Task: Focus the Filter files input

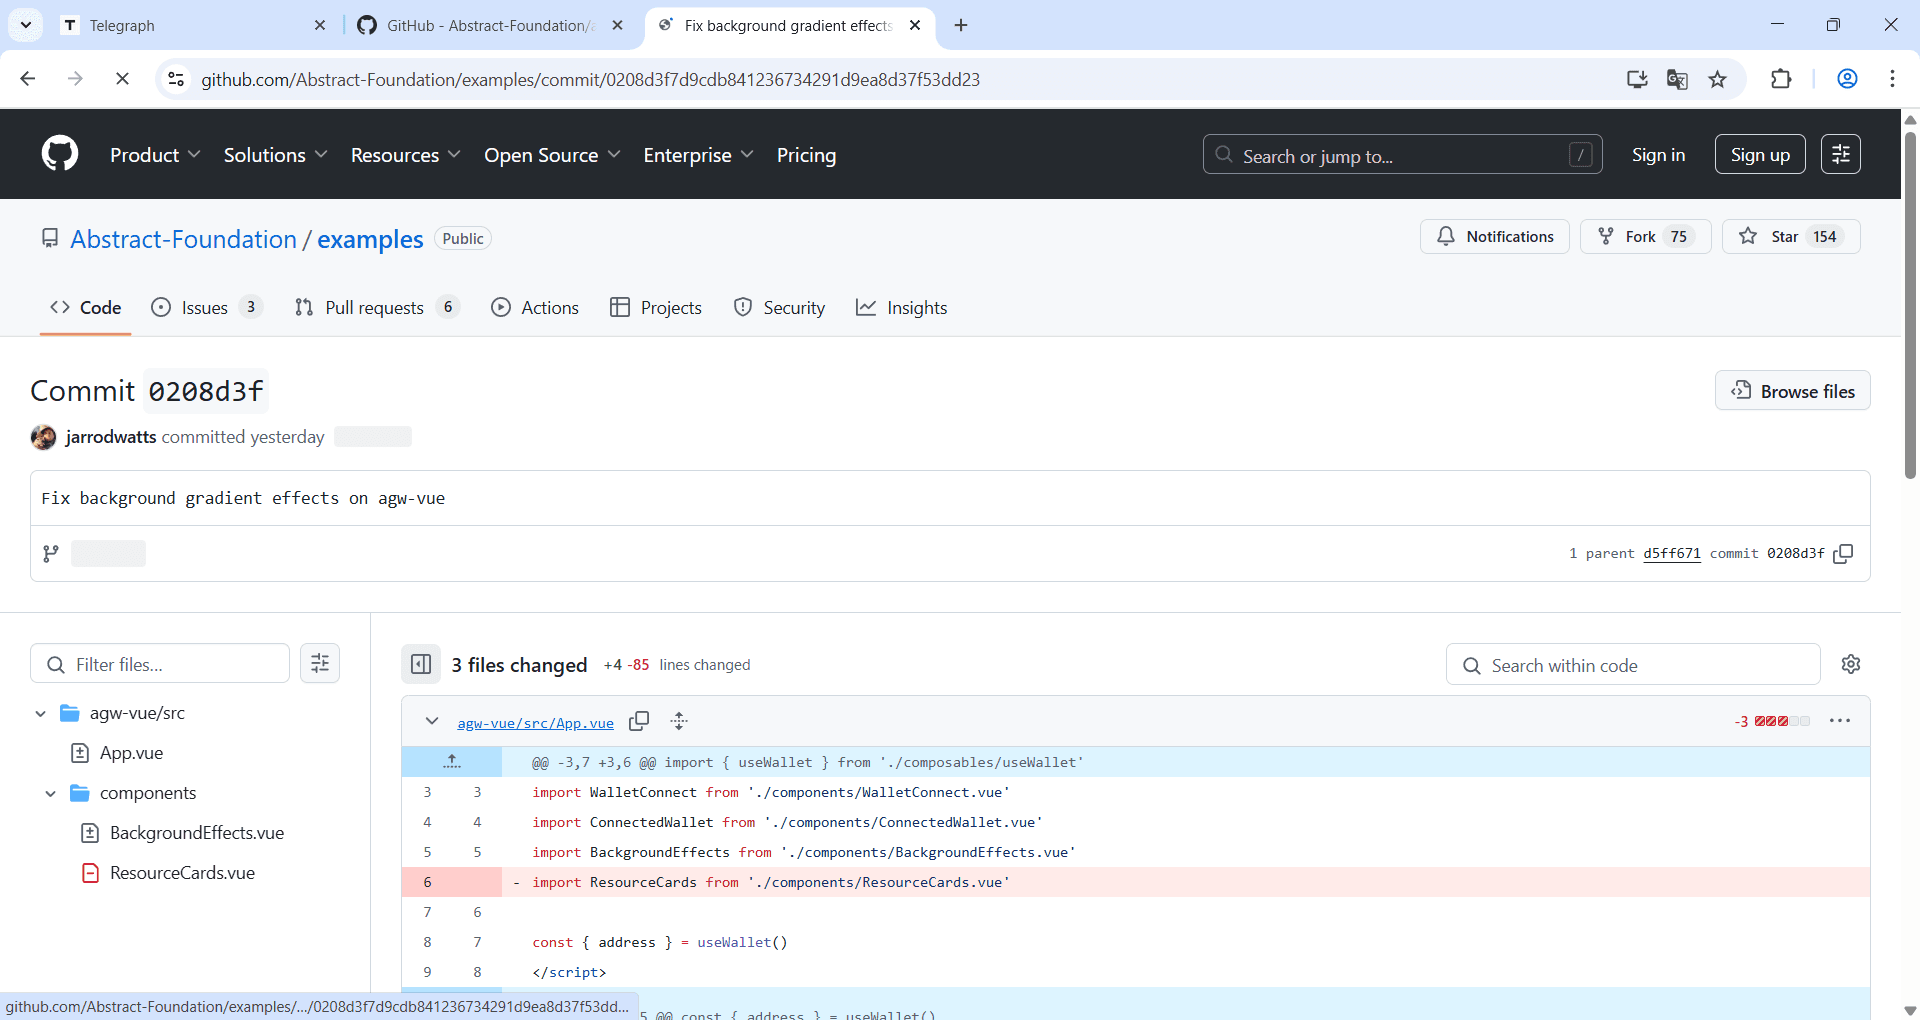Action: click(x=160, y=663)
